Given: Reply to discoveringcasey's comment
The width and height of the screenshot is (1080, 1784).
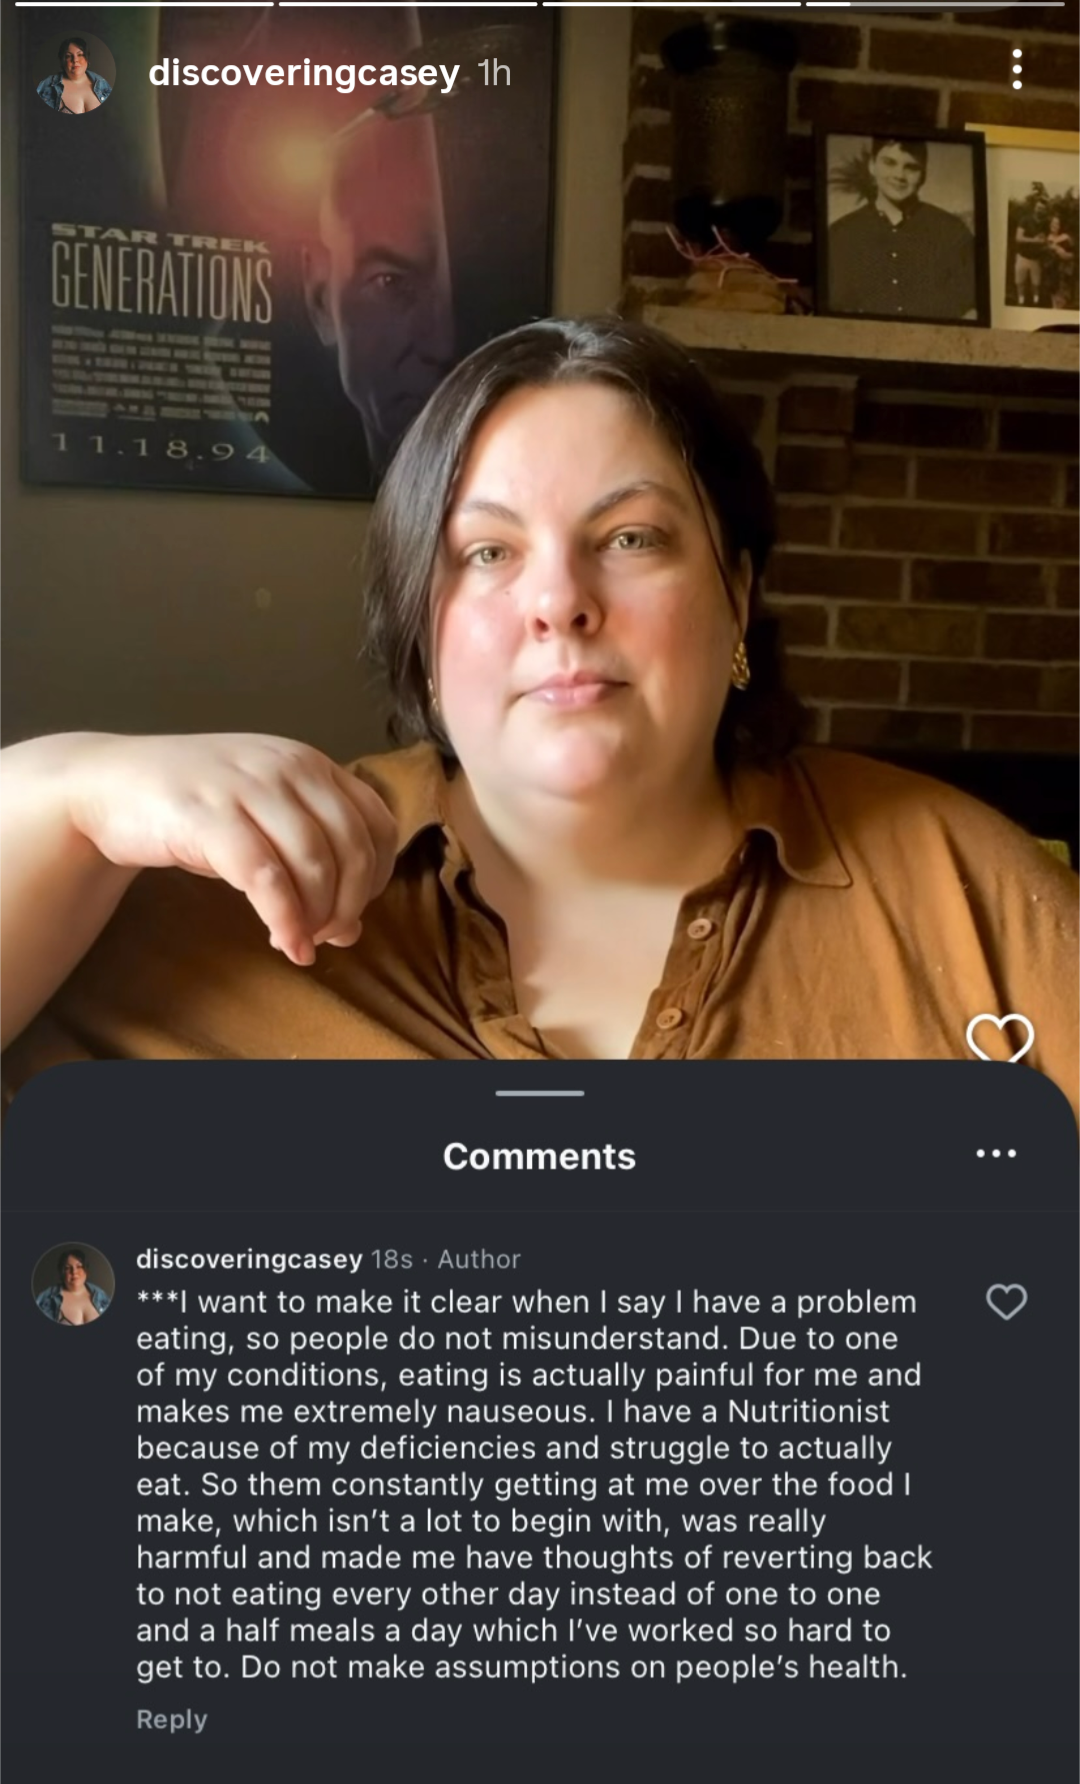Looking at the screenshot, I should coord(172,1719).
